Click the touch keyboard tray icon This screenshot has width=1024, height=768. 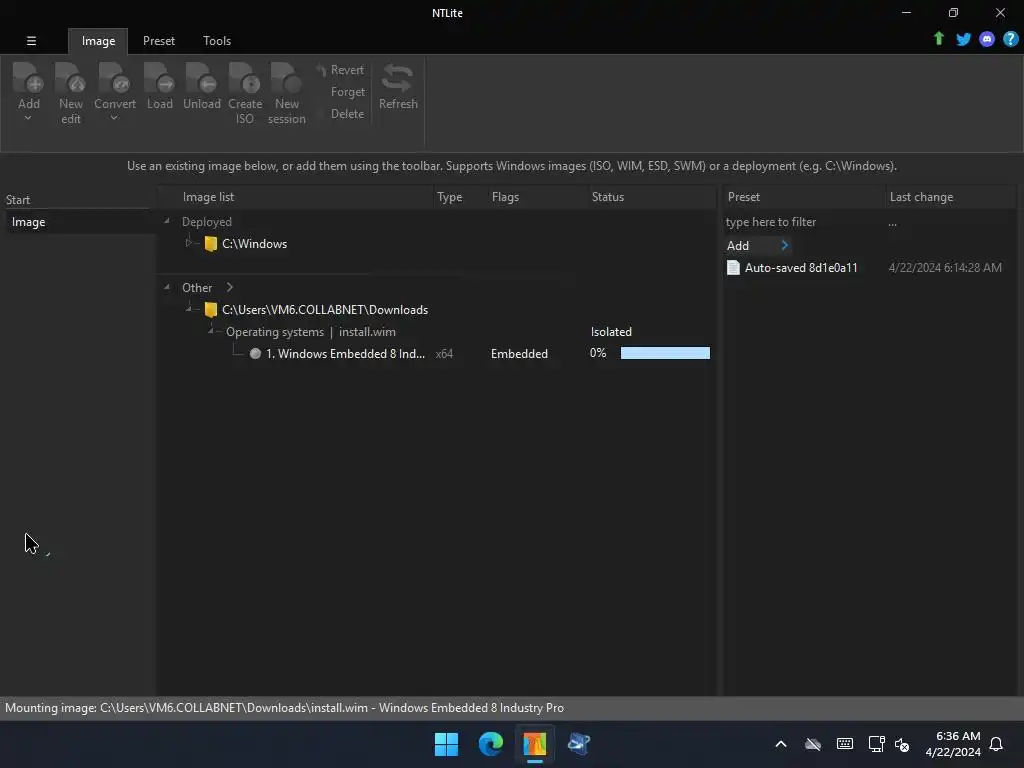click(844, 744)
